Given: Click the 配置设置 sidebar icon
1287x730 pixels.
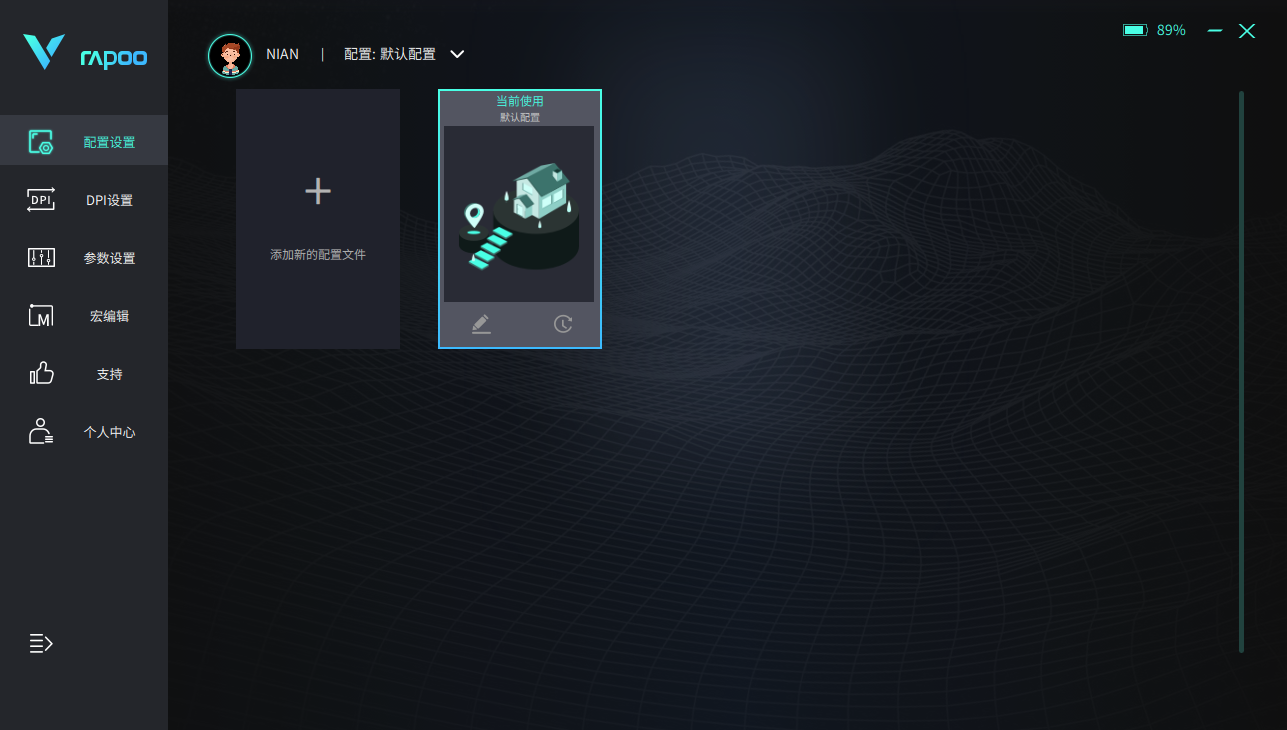Looking at the screenshot, I should point(41,142).
